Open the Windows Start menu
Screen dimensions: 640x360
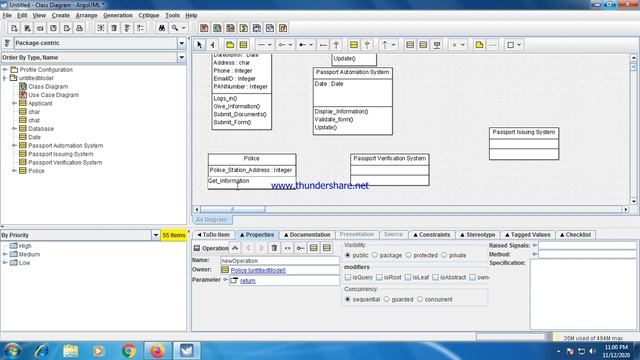[12, 351]
